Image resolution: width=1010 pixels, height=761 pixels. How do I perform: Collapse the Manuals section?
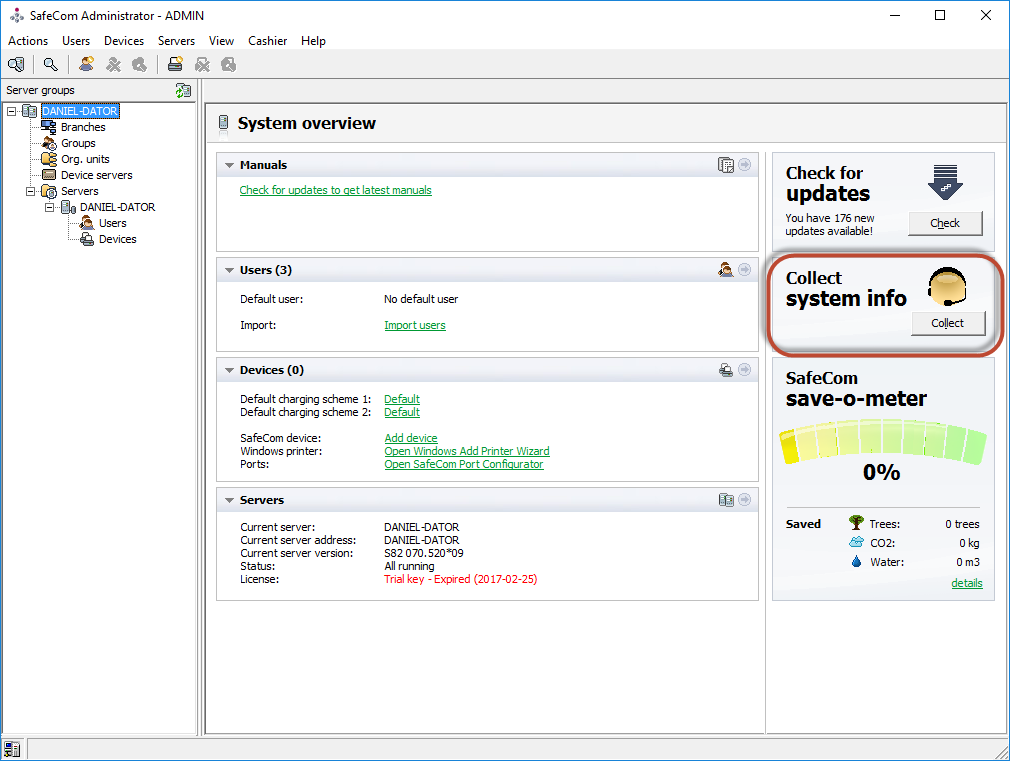click(229, 165)
